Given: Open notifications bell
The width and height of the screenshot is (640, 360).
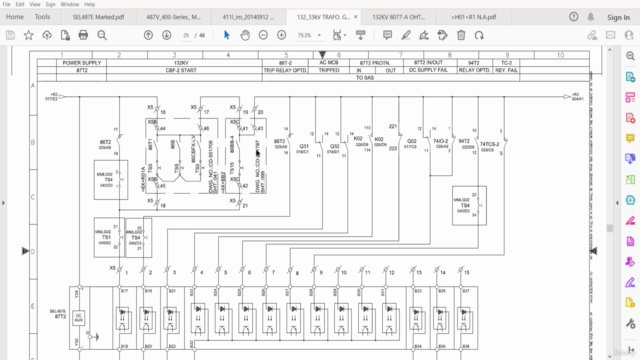Looking at the screenshot, I should 591,17.
